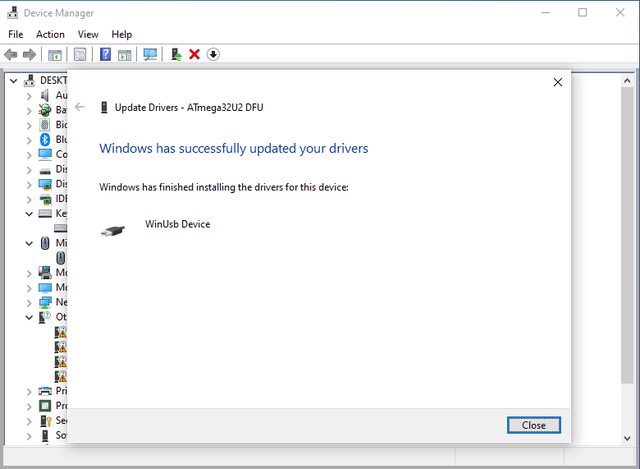Click the WinUsb Device USB plug icon
This screenshot has height=469, width=640.
[113, 231]
